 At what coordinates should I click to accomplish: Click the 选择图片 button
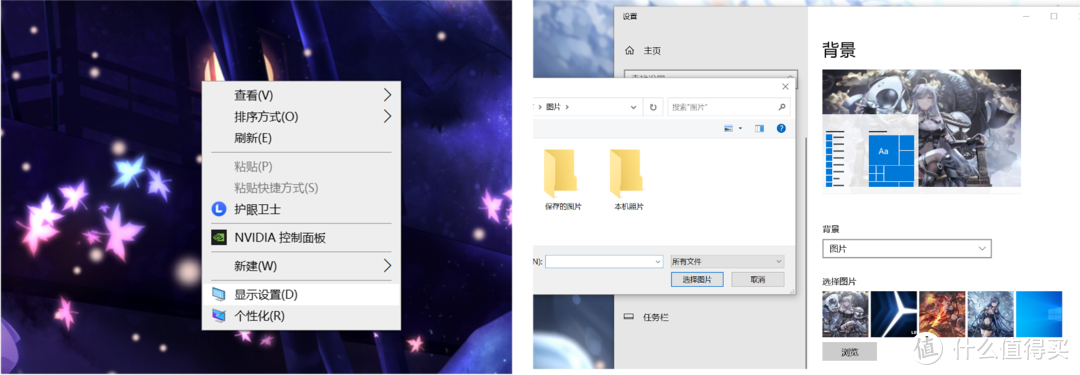point(696,280)
